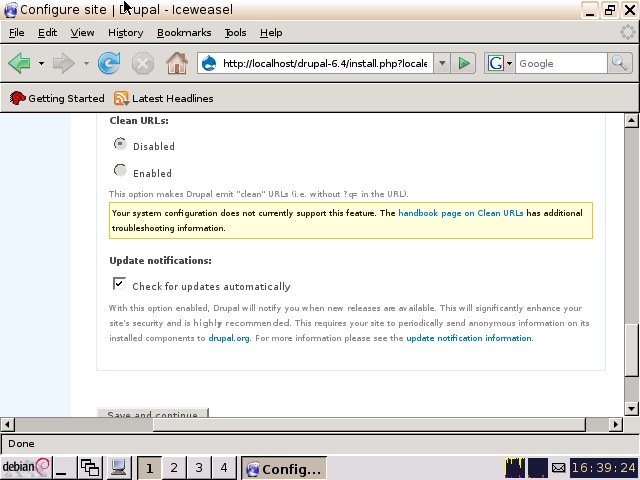Select the Disabled clean URLs radio
This screenshot has height=480, width=640.
[x=120, y=144]
